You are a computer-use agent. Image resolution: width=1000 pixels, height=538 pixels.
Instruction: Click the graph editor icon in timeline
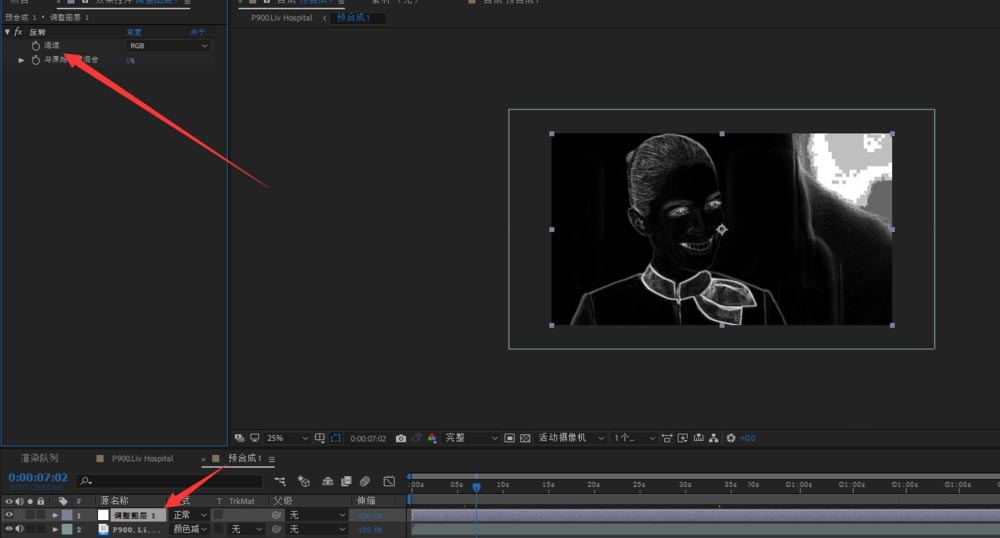click(x=389, y=481)
